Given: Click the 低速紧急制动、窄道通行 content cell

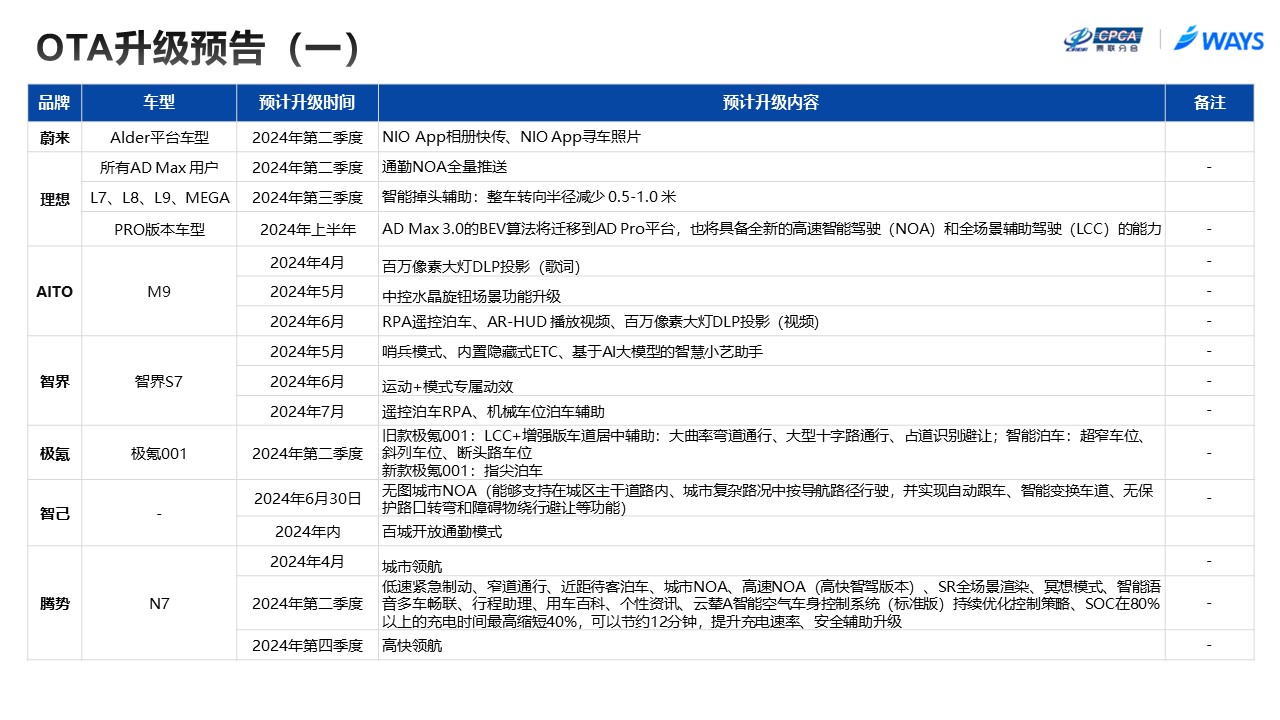Looking at the screenshot, I should click(771, 603).
